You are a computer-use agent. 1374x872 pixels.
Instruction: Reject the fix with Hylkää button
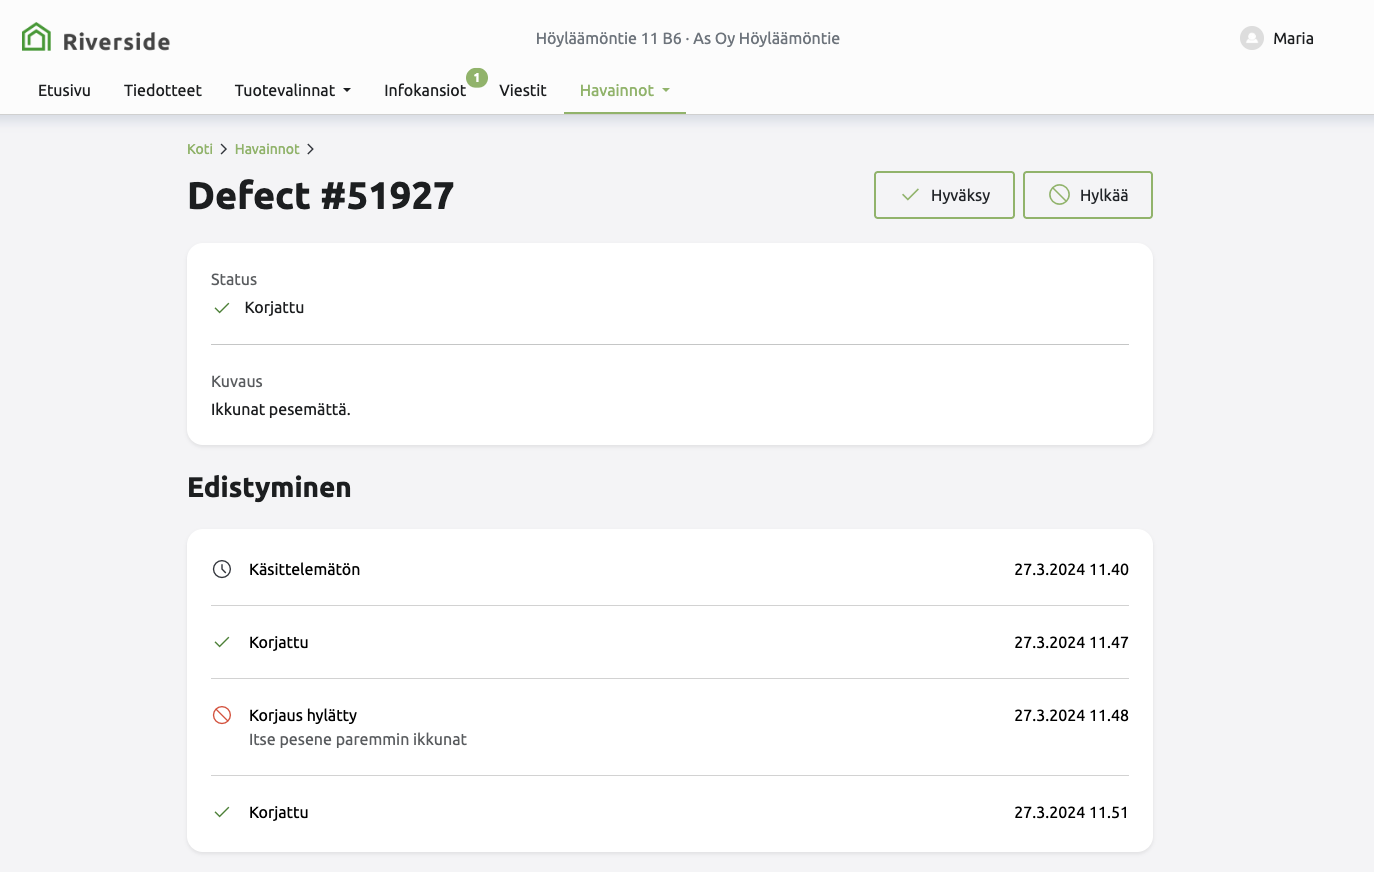tap(1087, 195)
